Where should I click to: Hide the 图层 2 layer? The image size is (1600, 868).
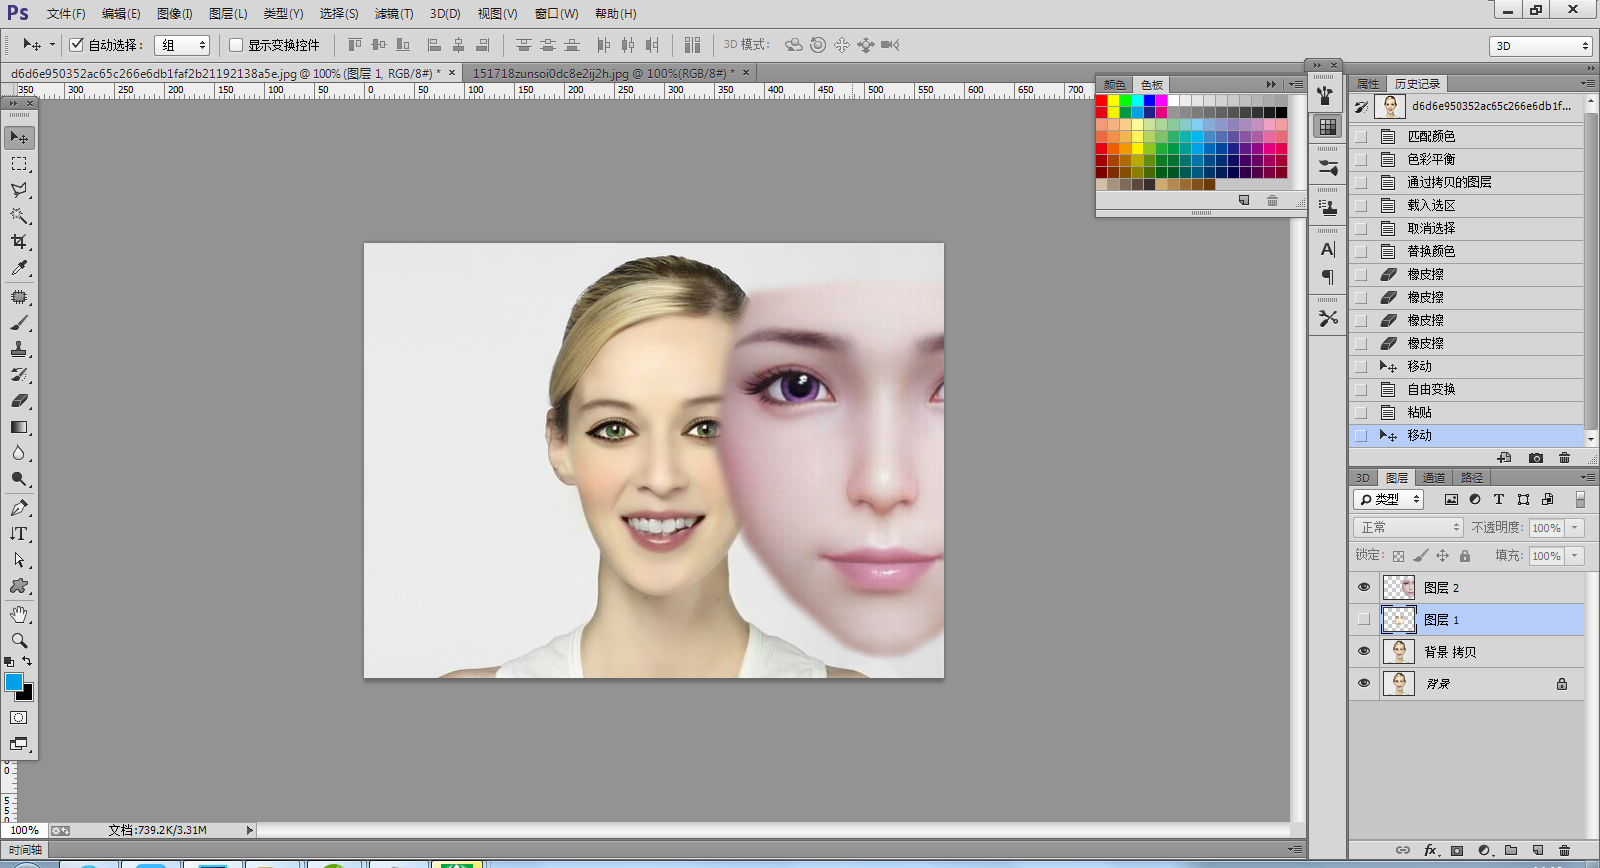click(1364, 588)
